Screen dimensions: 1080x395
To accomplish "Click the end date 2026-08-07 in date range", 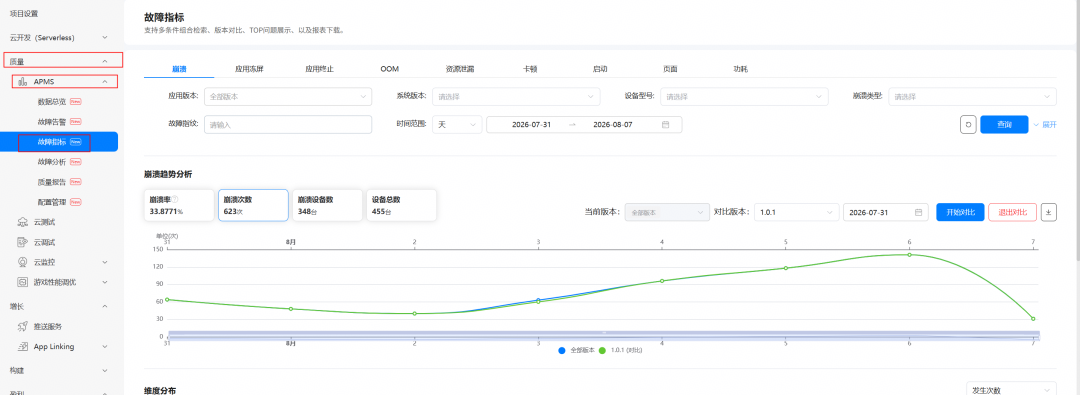I will [x=612, y=125].
